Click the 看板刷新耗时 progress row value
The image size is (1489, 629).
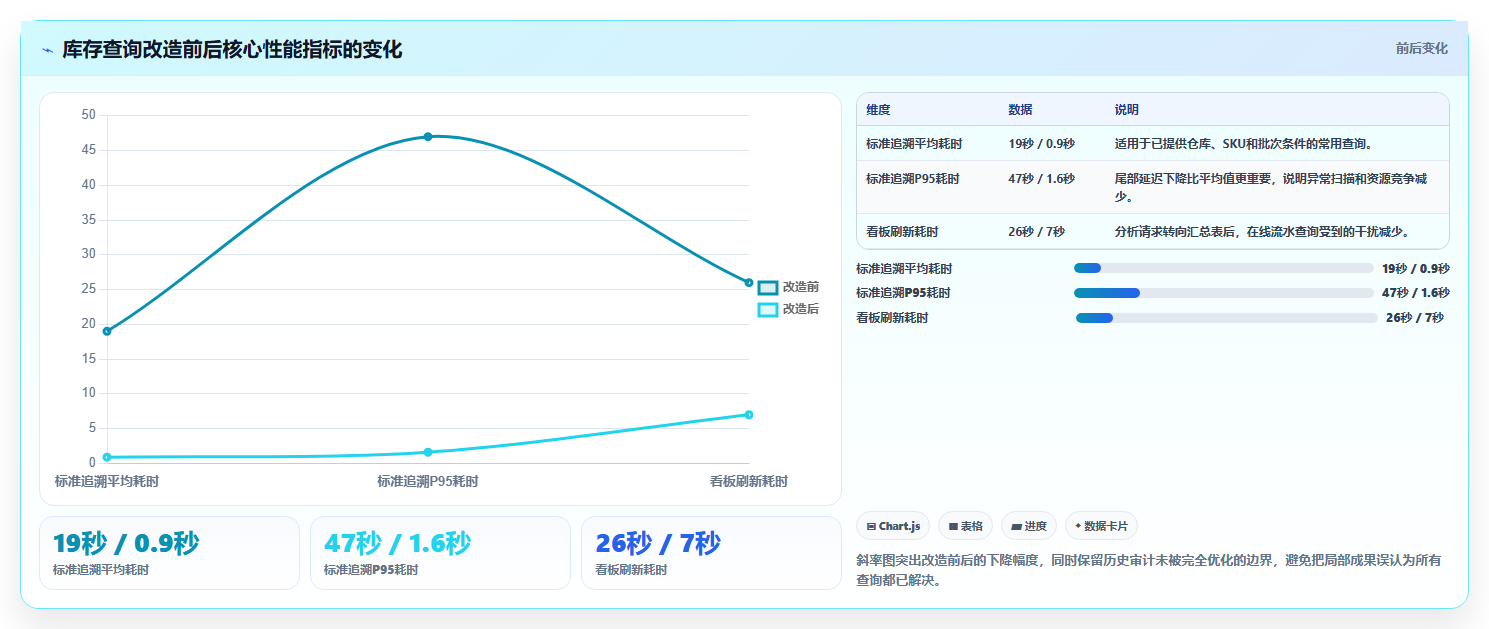(1415, 318)
